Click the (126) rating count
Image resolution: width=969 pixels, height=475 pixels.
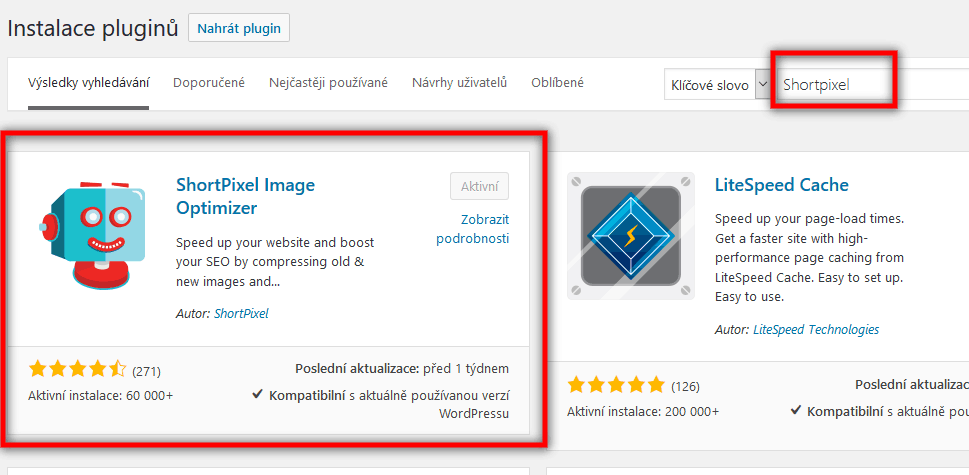(x=685, y=387)
